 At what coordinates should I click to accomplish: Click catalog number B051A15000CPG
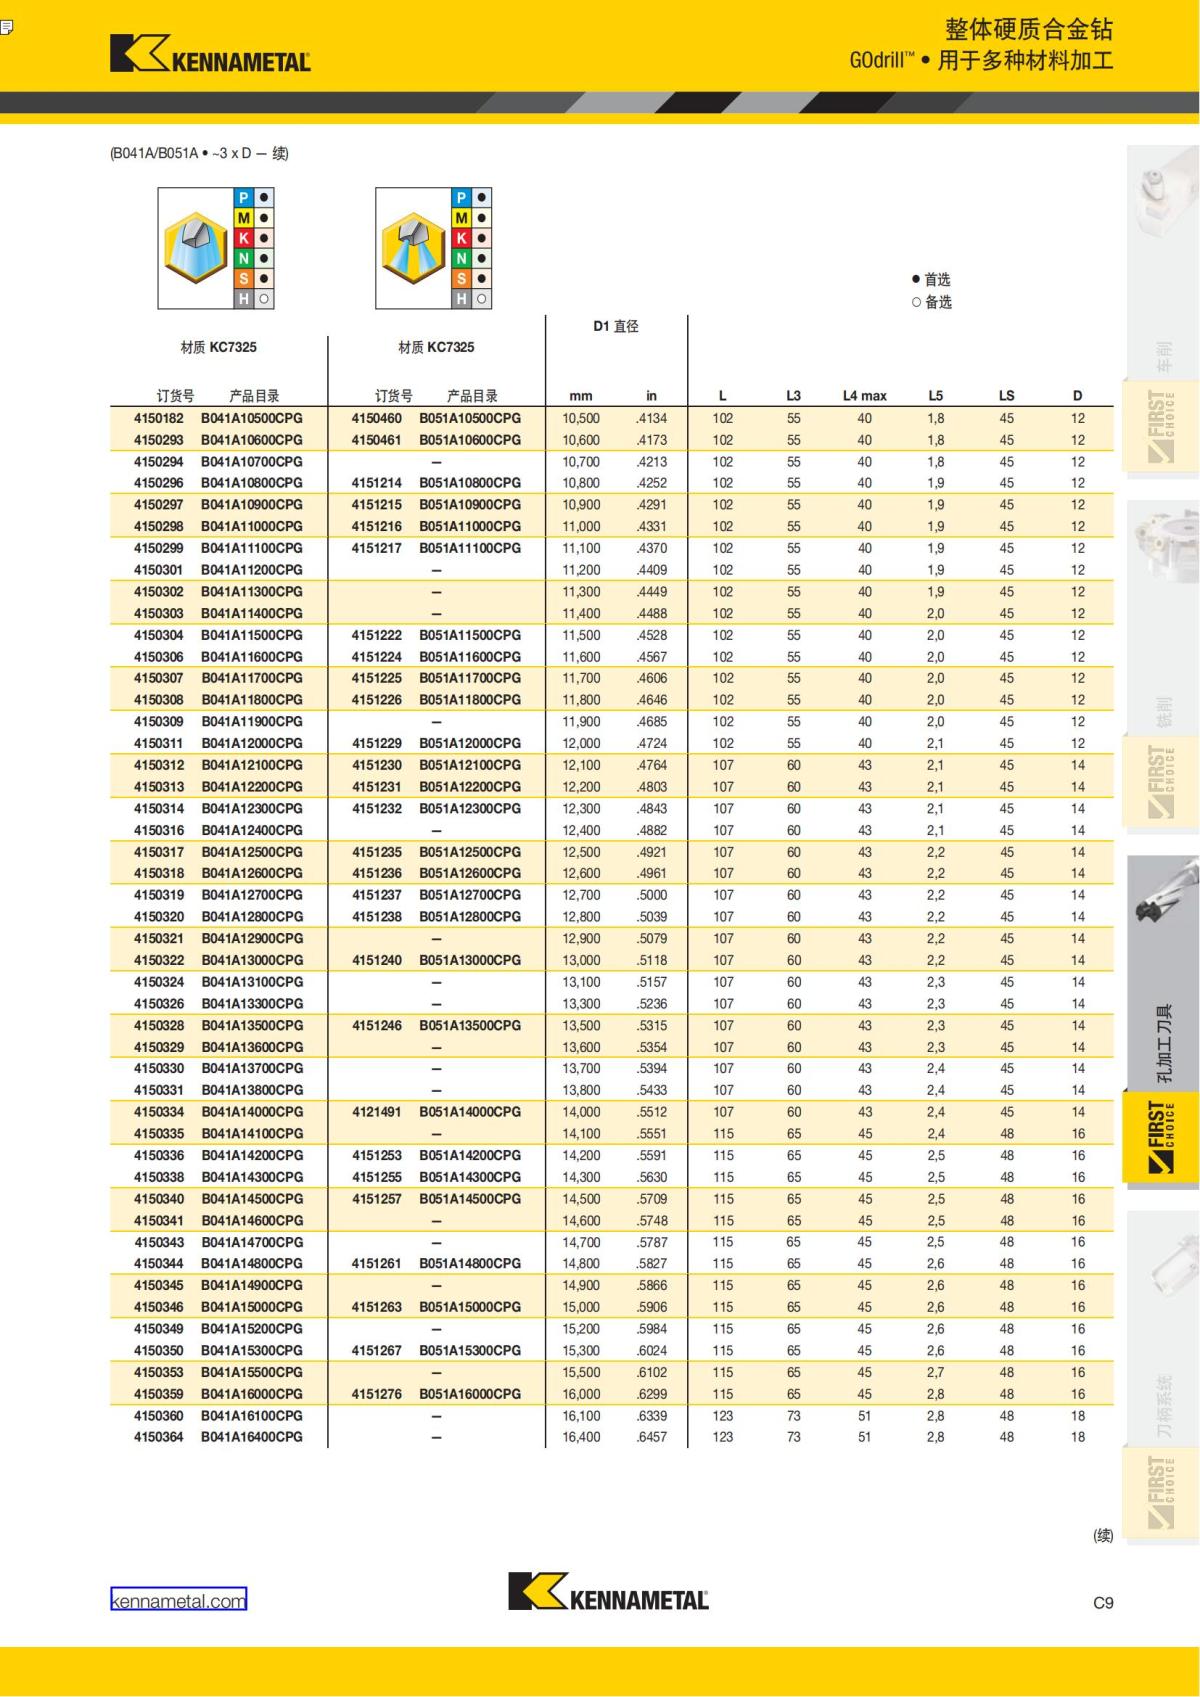pyautogui.click(x=470, y=1307)
